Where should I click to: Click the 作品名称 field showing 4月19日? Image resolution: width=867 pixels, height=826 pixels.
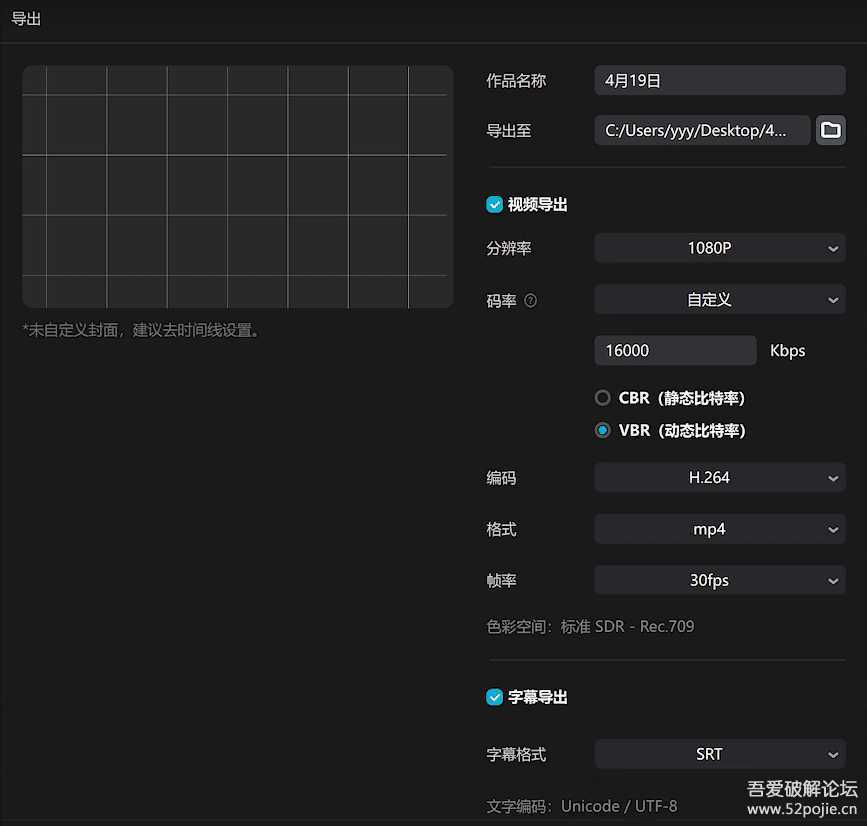pyautogui.click(x=719, y=80)
